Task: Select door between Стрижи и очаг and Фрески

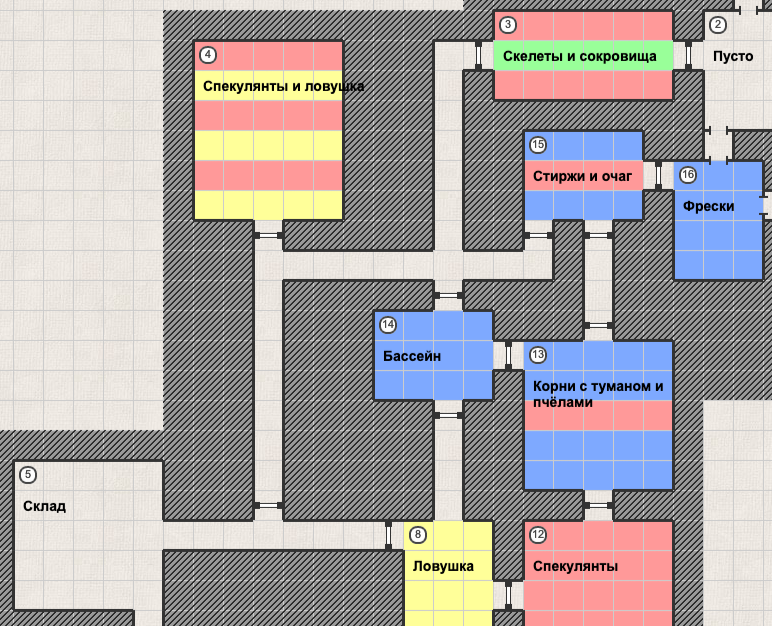Action: point(658,175)
